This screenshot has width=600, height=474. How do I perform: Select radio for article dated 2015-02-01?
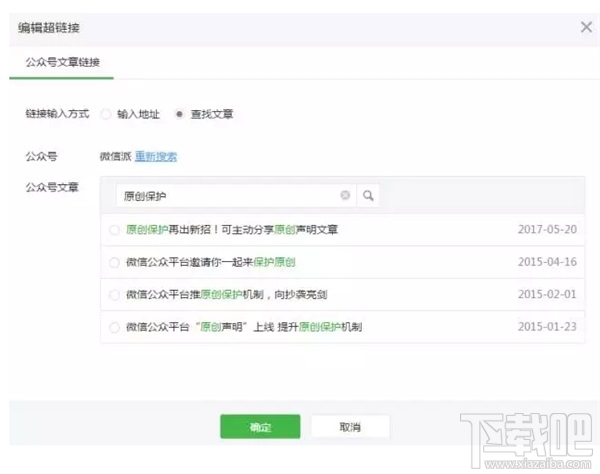click(x=114, y=295)
